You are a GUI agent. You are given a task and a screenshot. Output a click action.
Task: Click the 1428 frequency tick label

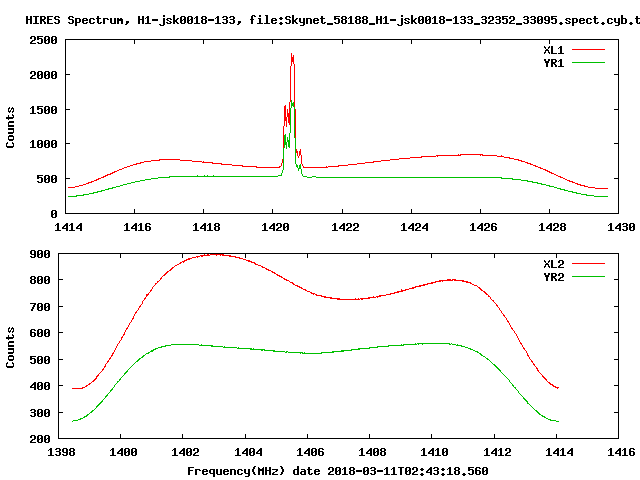click(x=552, y=227)
